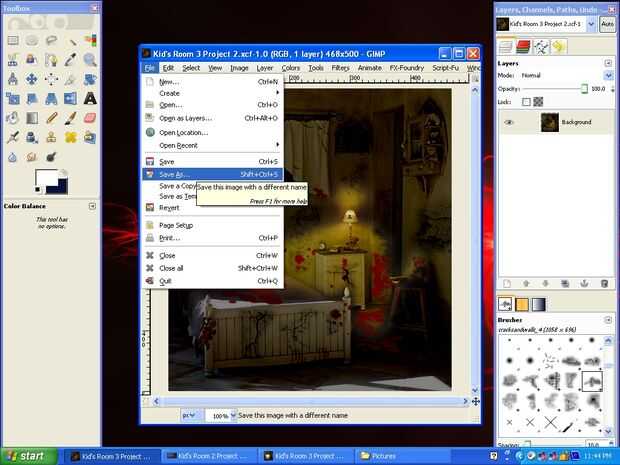Image resolution: width=620 pixels, height=465 pixels.
Task: Expand the Open Recent submenu
Action: tap(212, 146)
